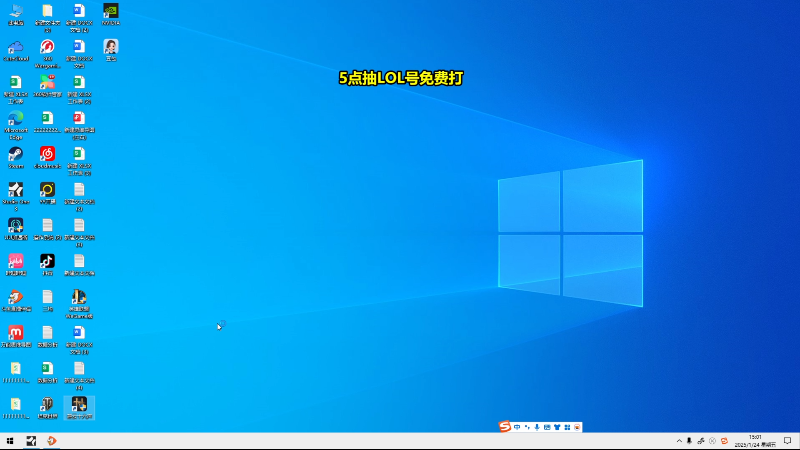Open the "新建文本文档 (4)" text file
The height and width of the screenshot is (450, 800).
tap(79, 376)
